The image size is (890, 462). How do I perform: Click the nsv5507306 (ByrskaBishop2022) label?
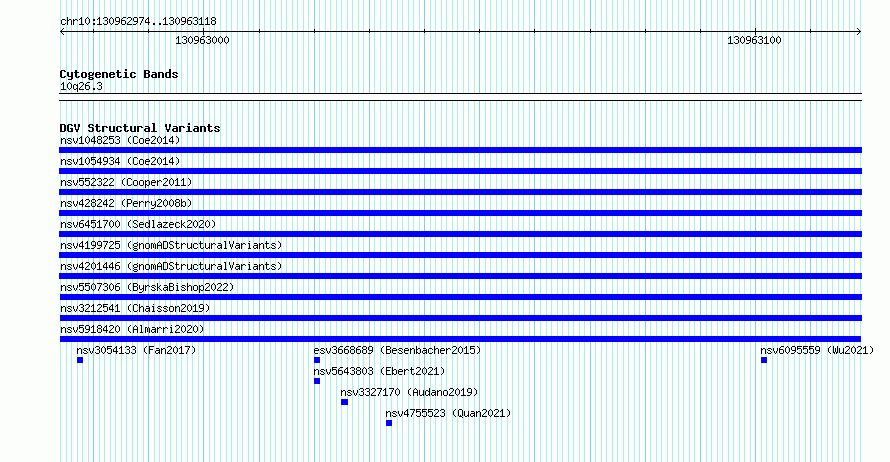point(147,287)
